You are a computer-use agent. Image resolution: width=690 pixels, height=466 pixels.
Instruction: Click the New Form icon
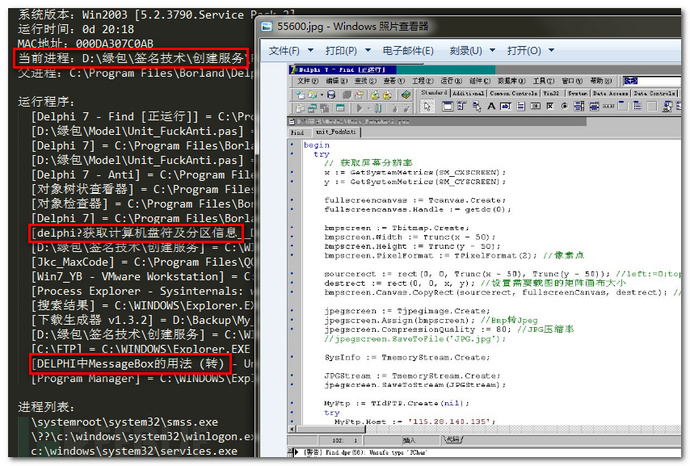click(x=340, y=108)
